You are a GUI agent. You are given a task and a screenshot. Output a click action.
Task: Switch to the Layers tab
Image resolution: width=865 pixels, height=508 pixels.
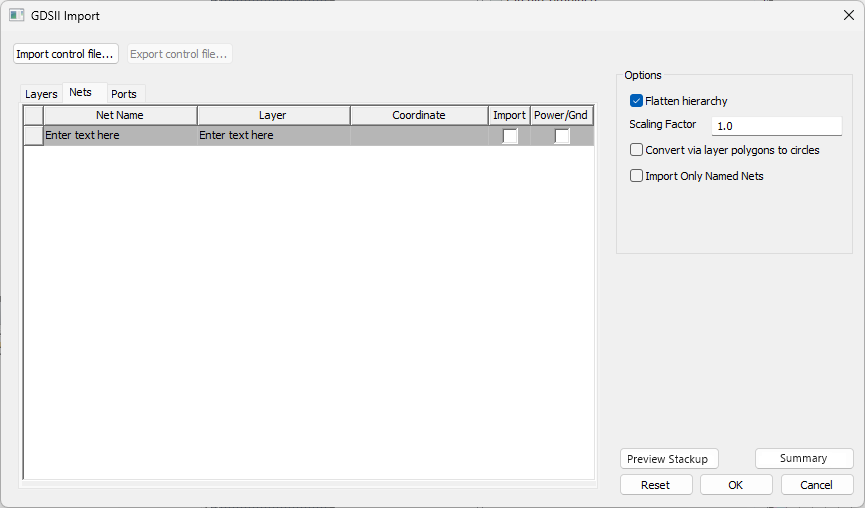tap(41, 94)
